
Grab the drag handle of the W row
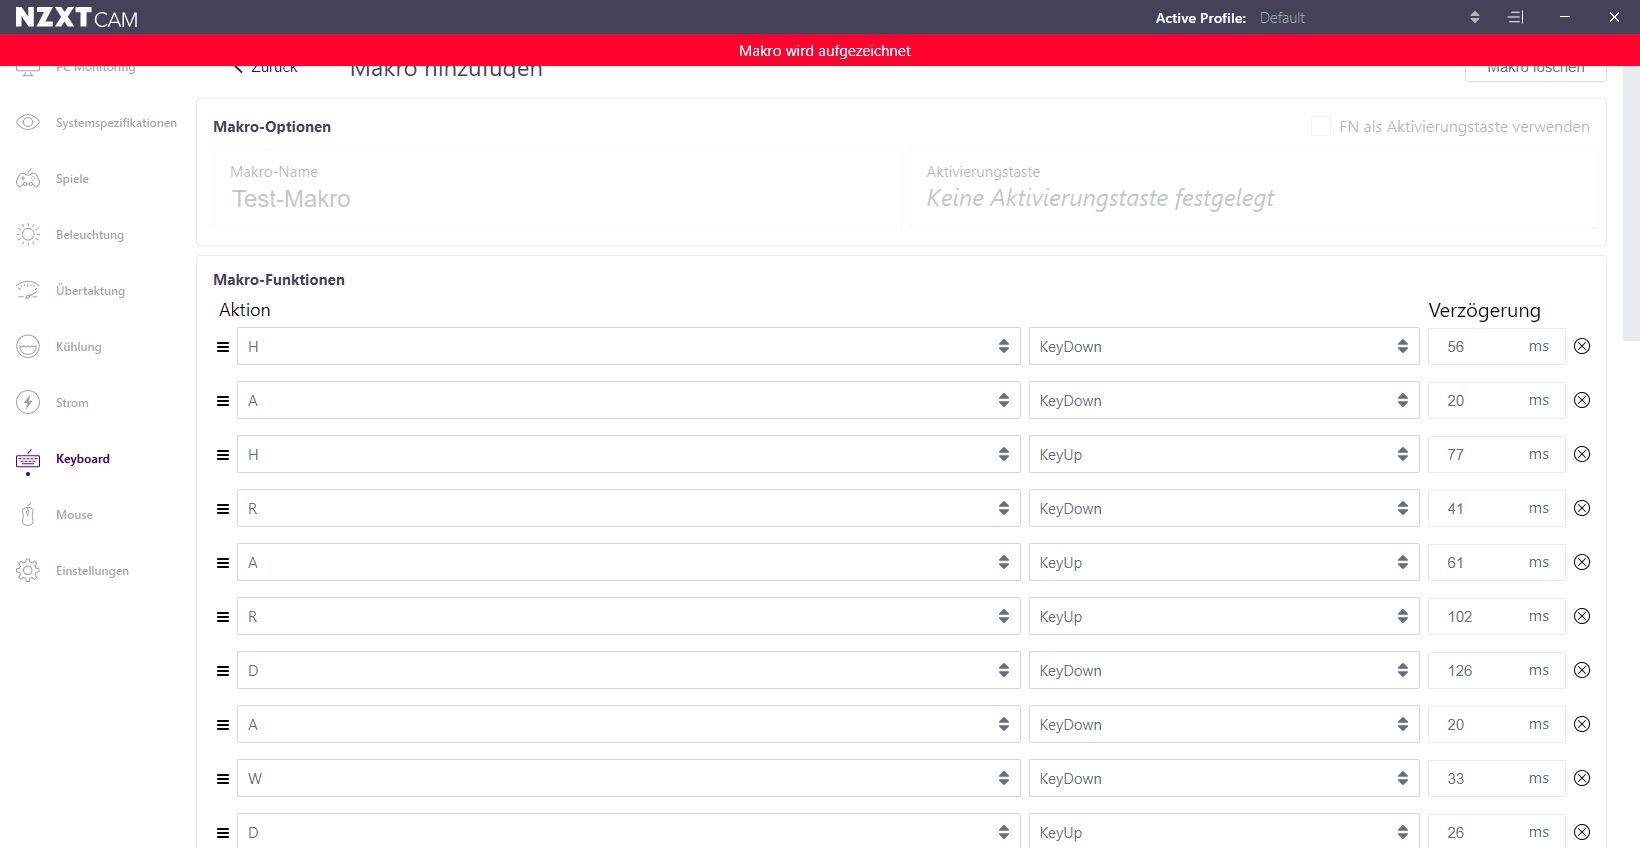[223, 779]
